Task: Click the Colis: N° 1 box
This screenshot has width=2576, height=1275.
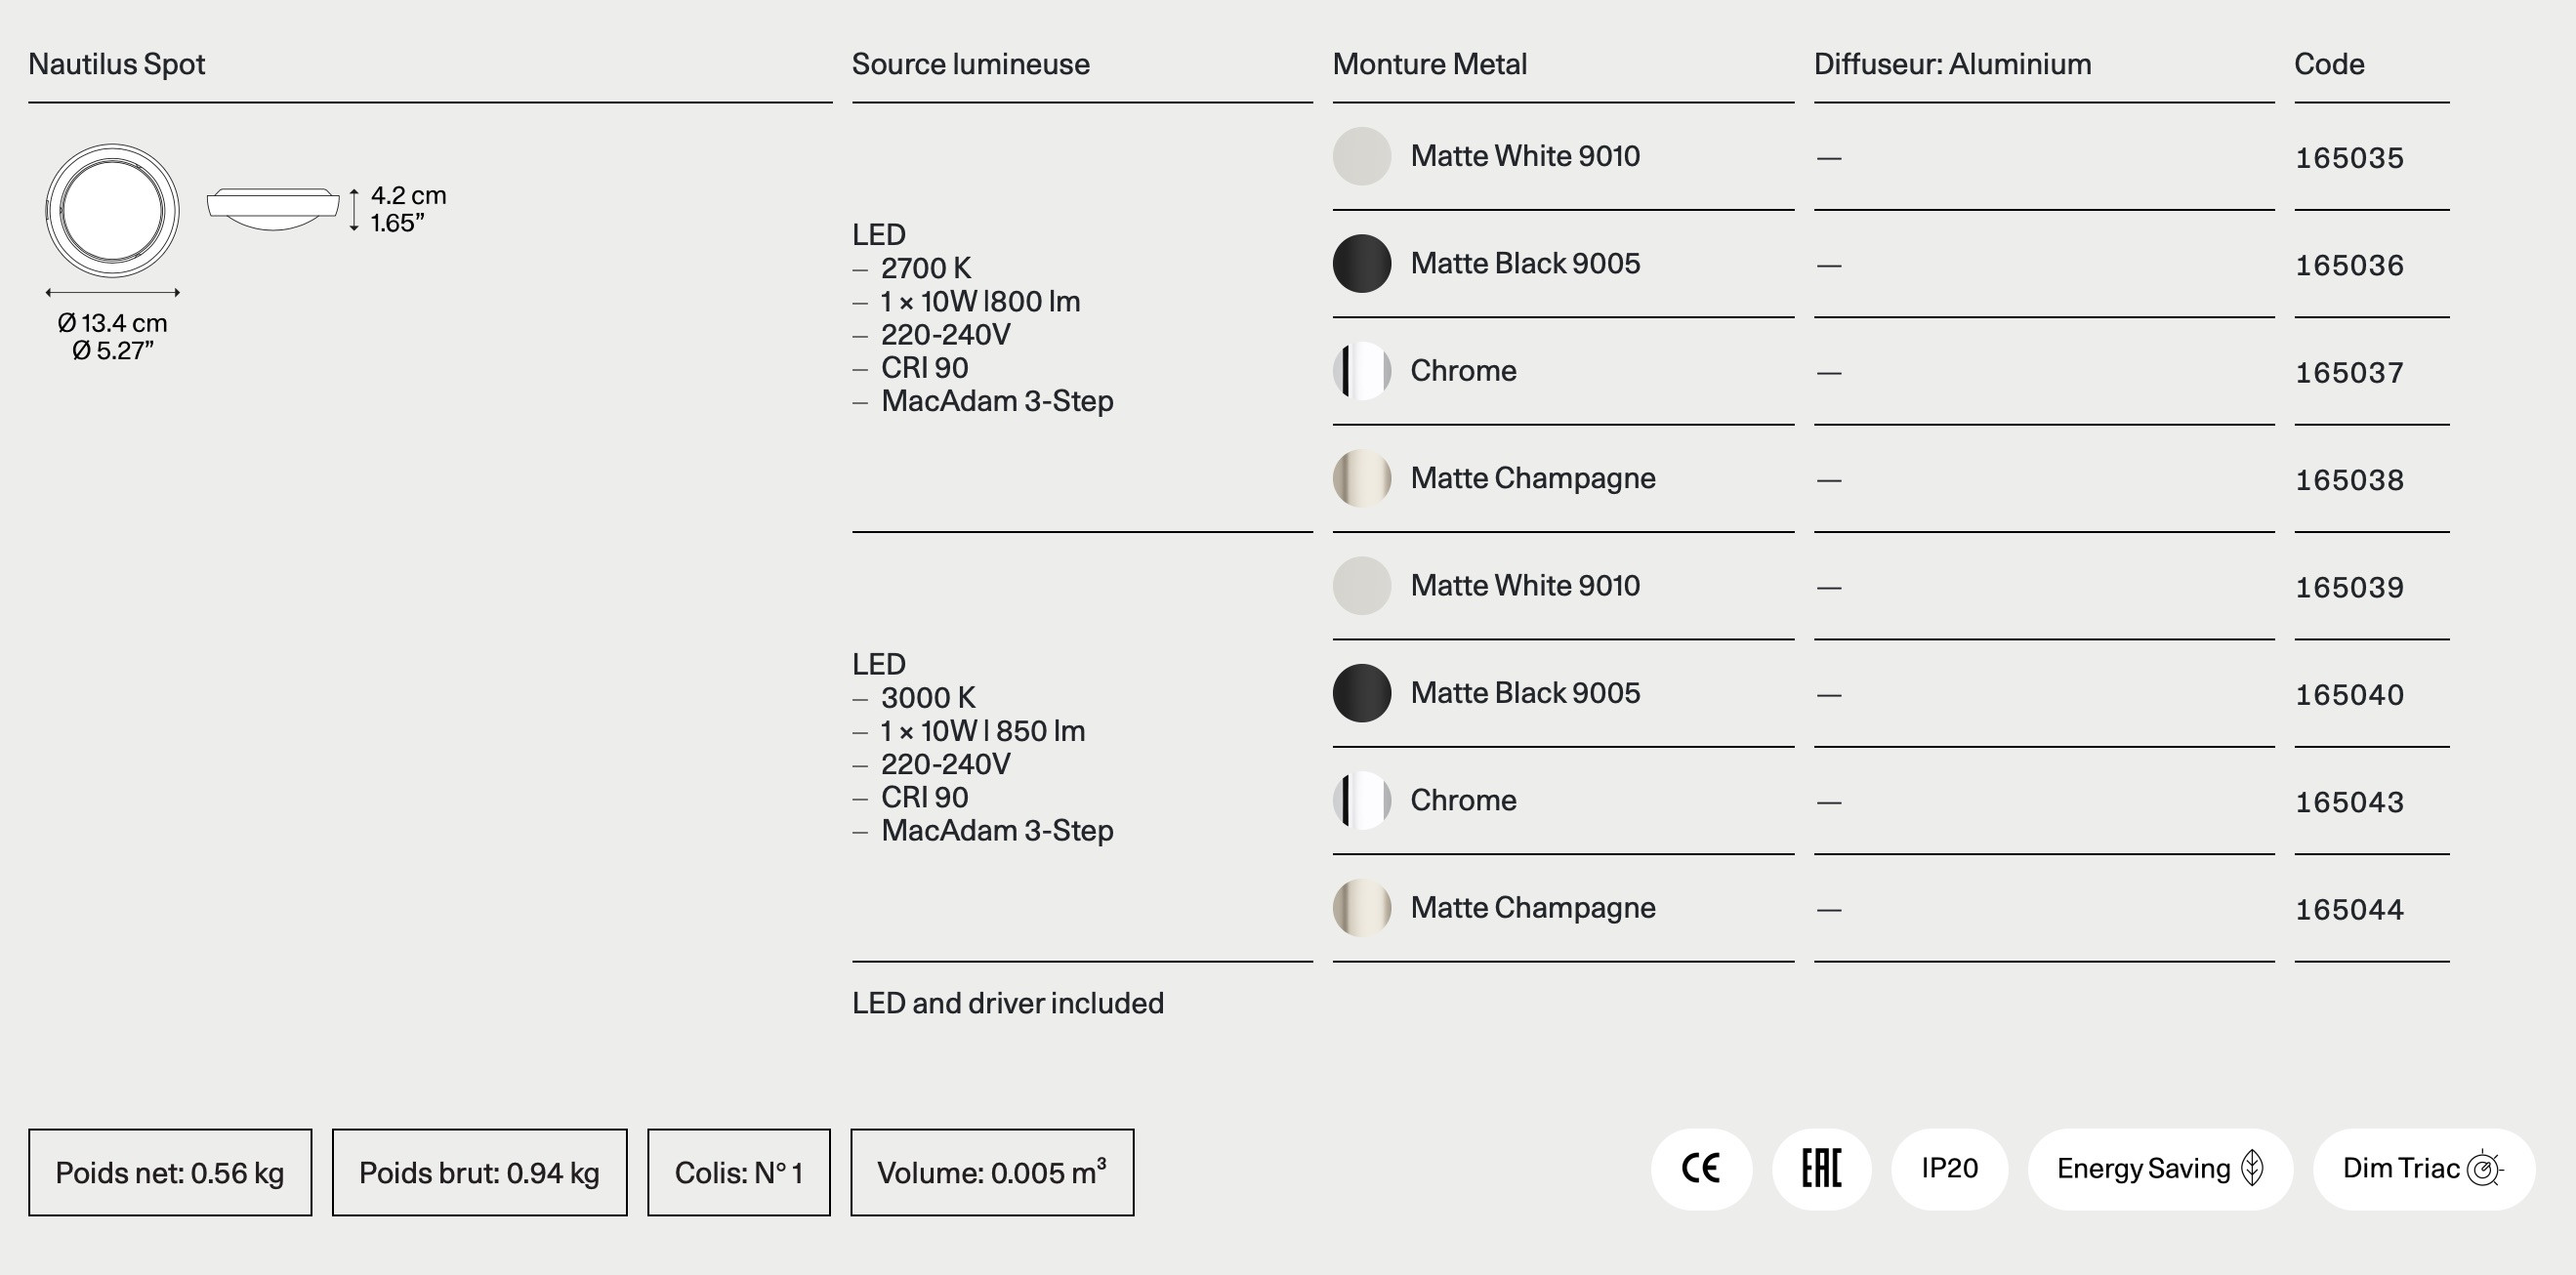Action: coord(739,1173)
